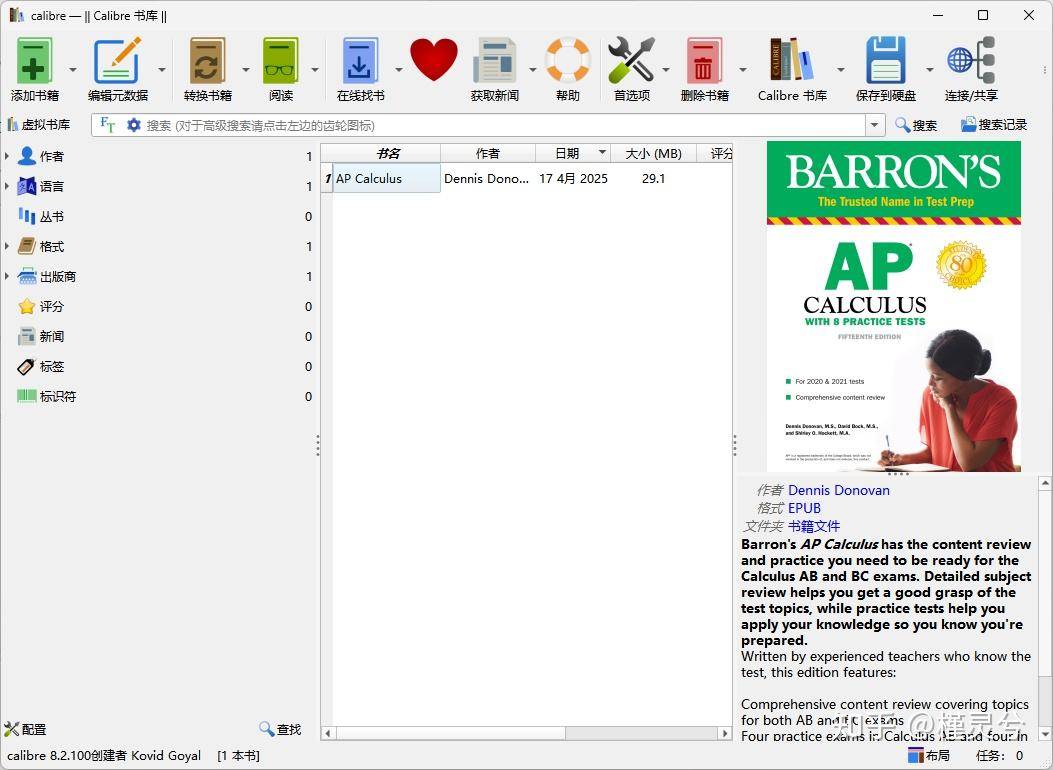This screenshot has width=1053, height=770.
Task: Click the date cell 17 4月 2025
Action: coord(573,179)
